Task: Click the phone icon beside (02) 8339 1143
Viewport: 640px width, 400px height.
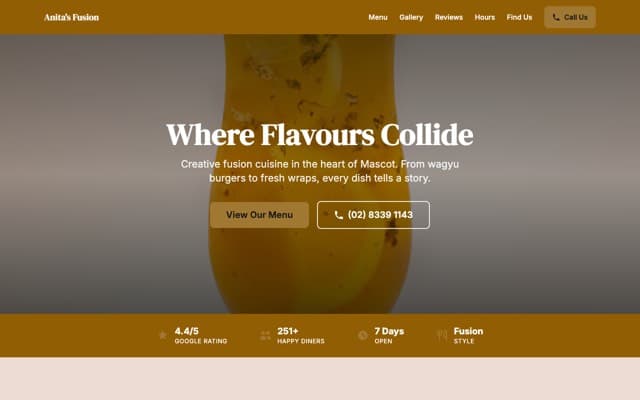Action: (338, 215)
